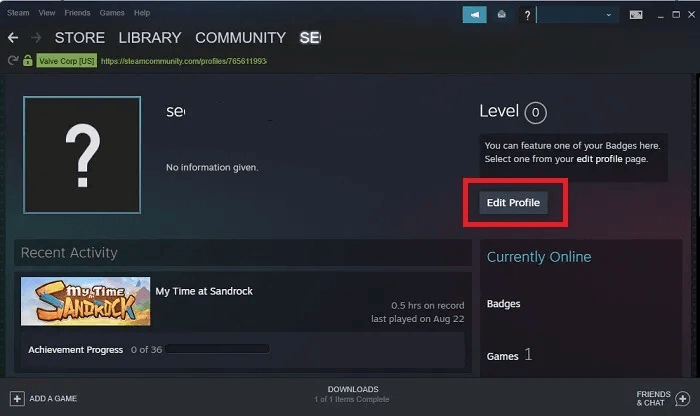Image resolution: width=700 pixels, height=416 pixels.
Task: Click the 0 of 36 achievement count
Action: (146, 349)
